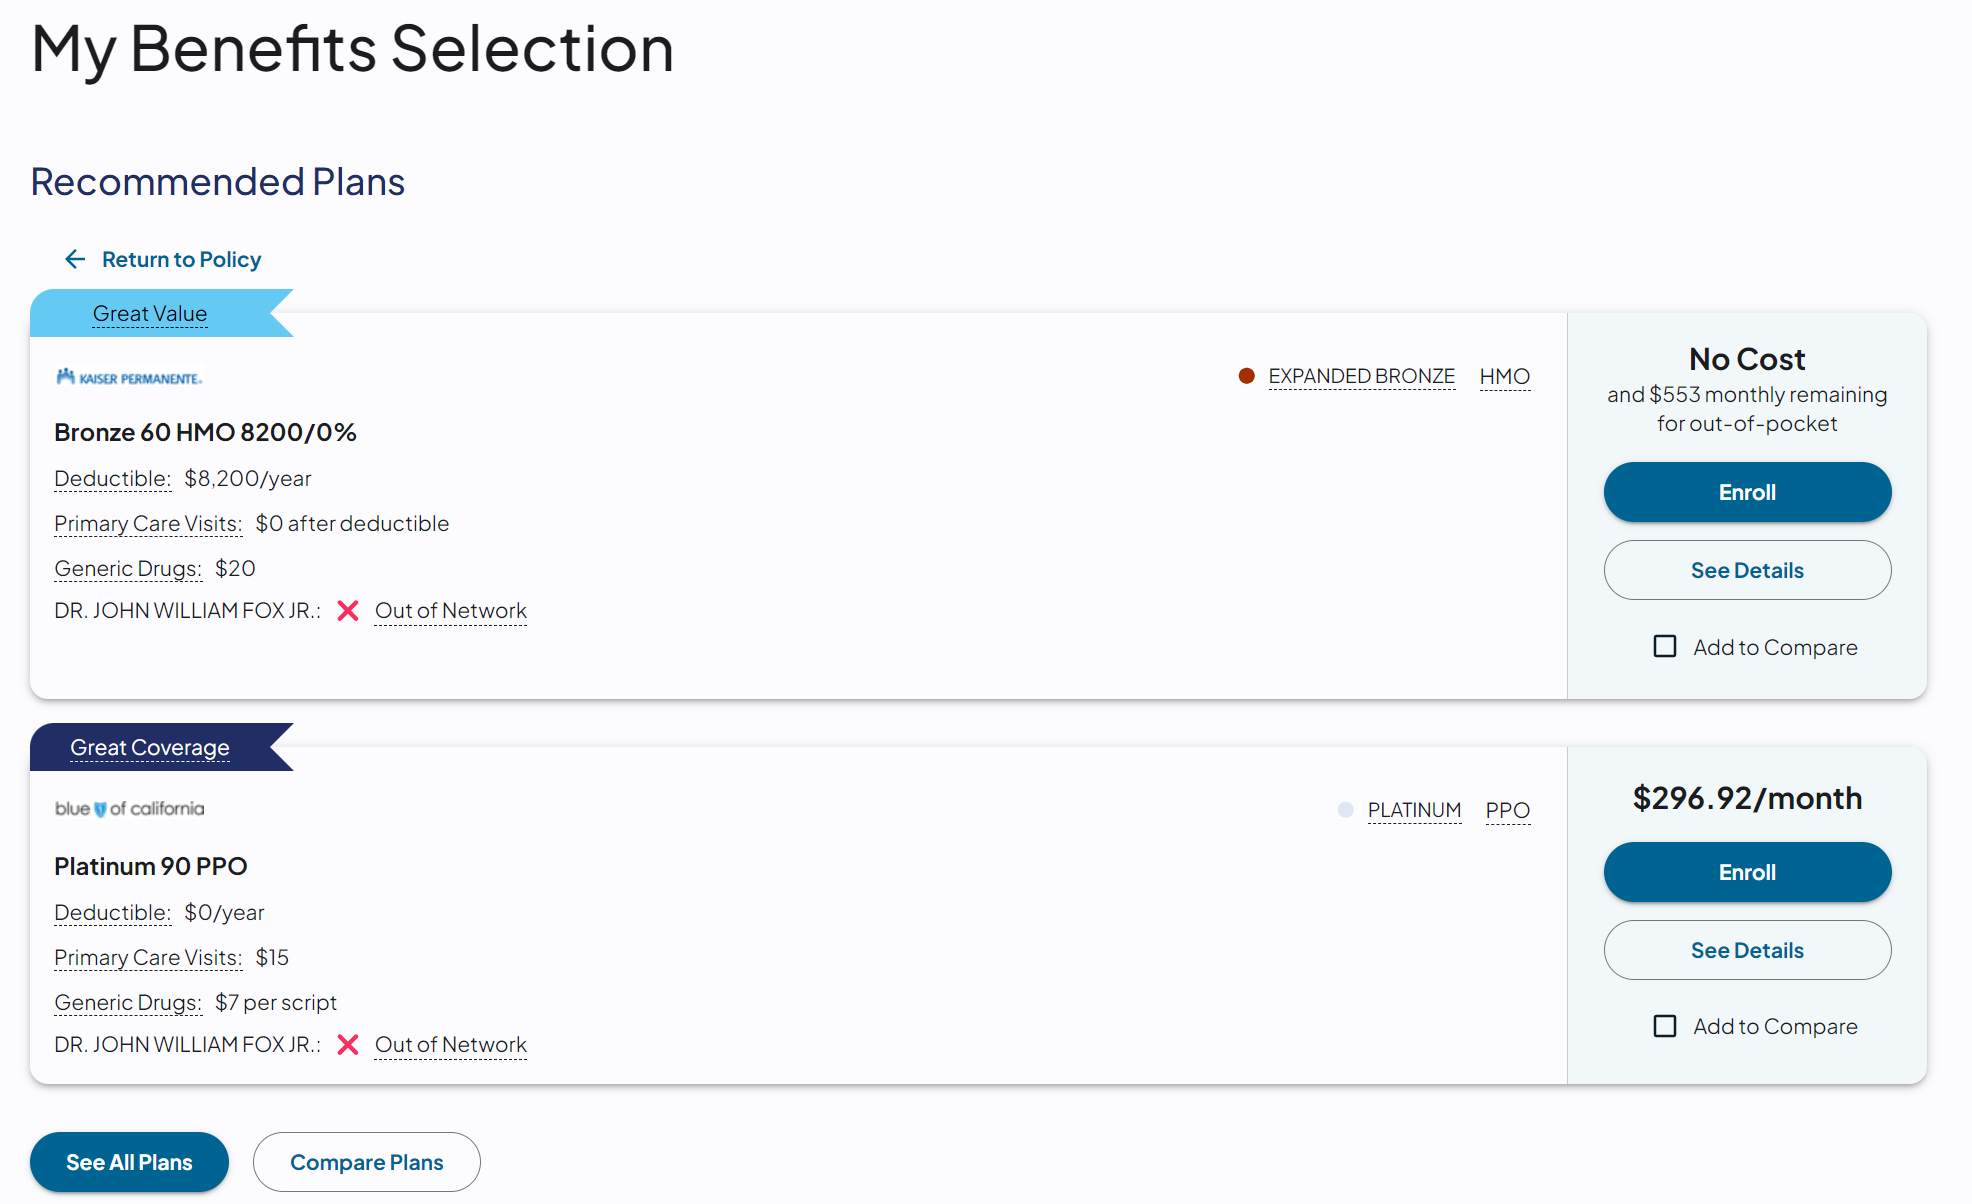See Details for the Platinum 90 PPO plan
This screenshot has width=1972, height=1204.
tap(1747, 950)
